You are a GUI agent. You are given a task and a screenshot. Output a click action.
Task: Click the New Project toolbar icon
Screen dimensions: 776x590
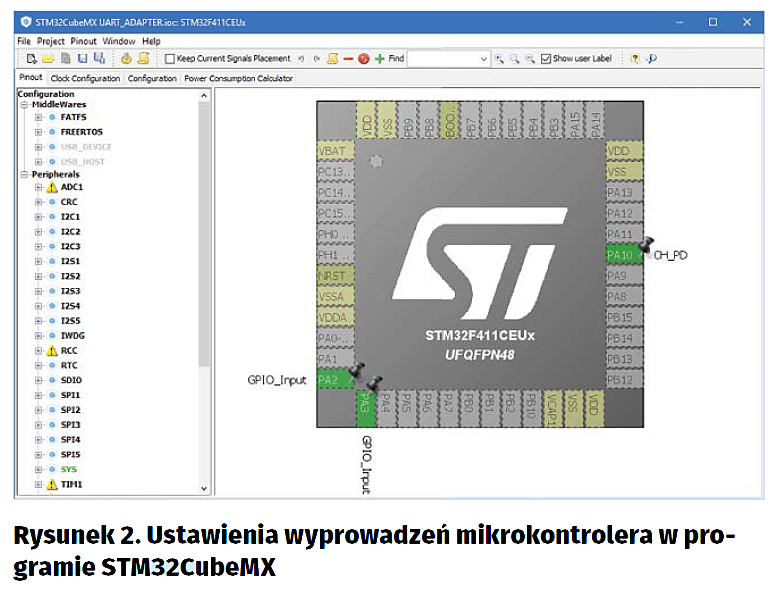coord(31,59)
